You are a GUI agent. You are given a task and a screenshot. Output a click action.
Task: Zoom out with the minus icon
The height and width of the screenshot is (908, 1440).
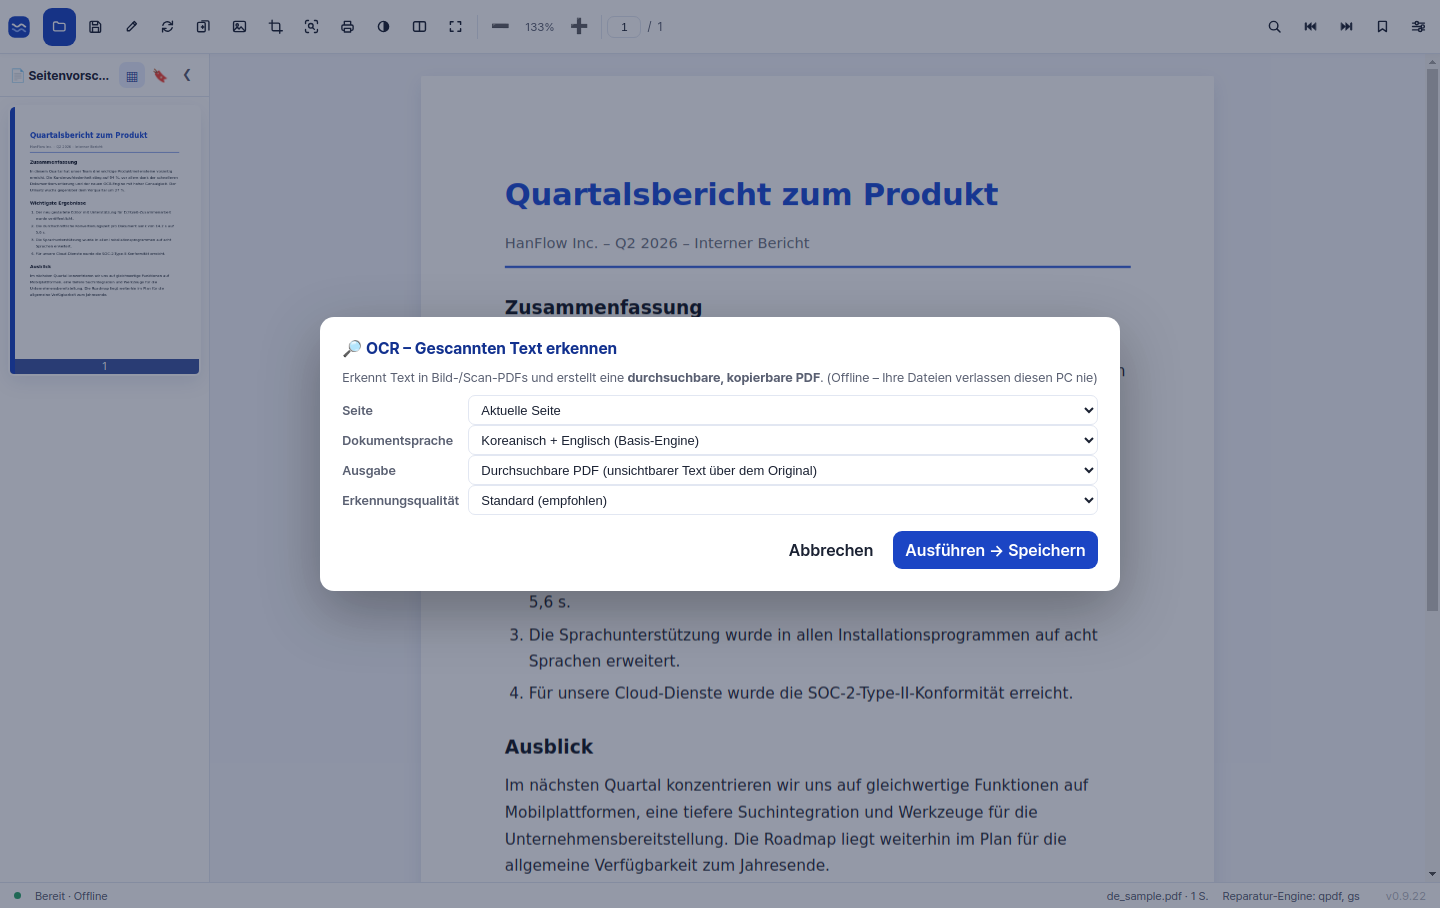pyautogui.click(x=500, y=26)
